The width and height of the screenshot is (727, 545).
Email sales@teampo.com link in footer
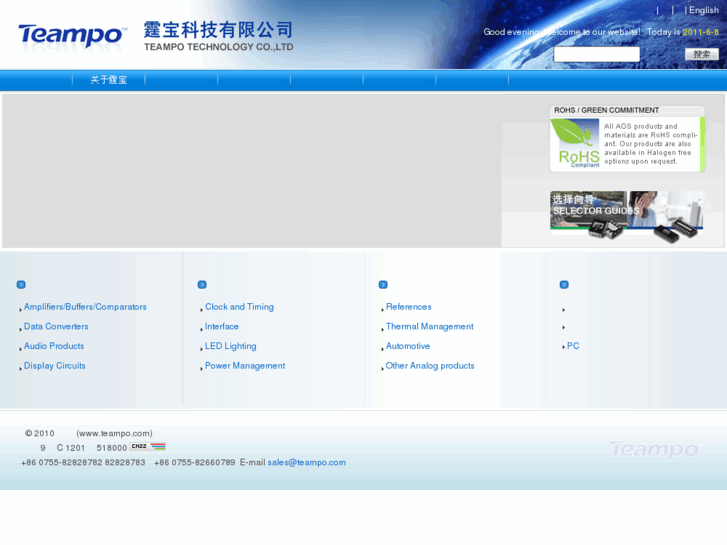pos(306,462)
